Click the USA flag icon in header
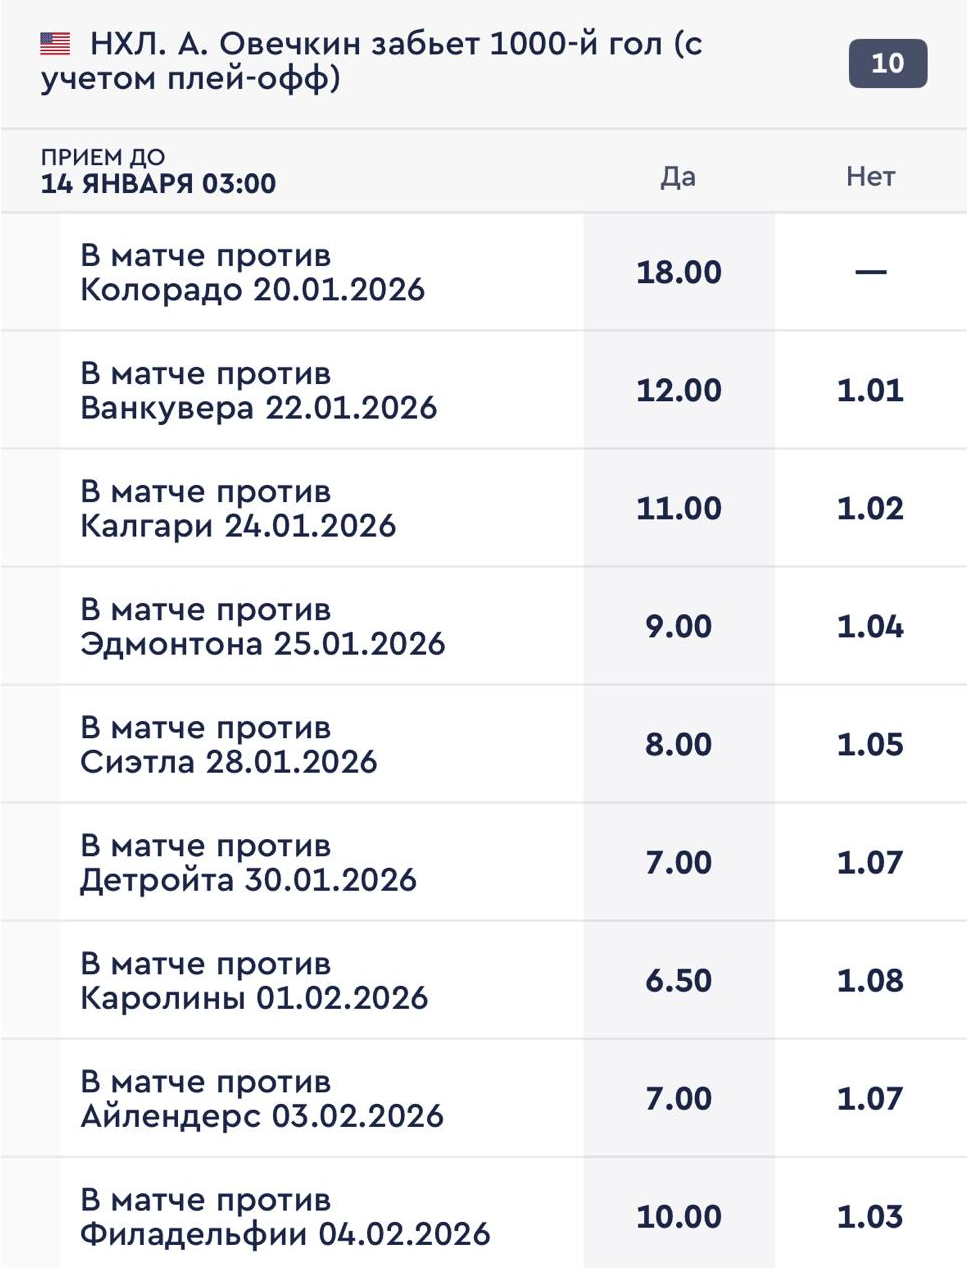 (55, 44)
